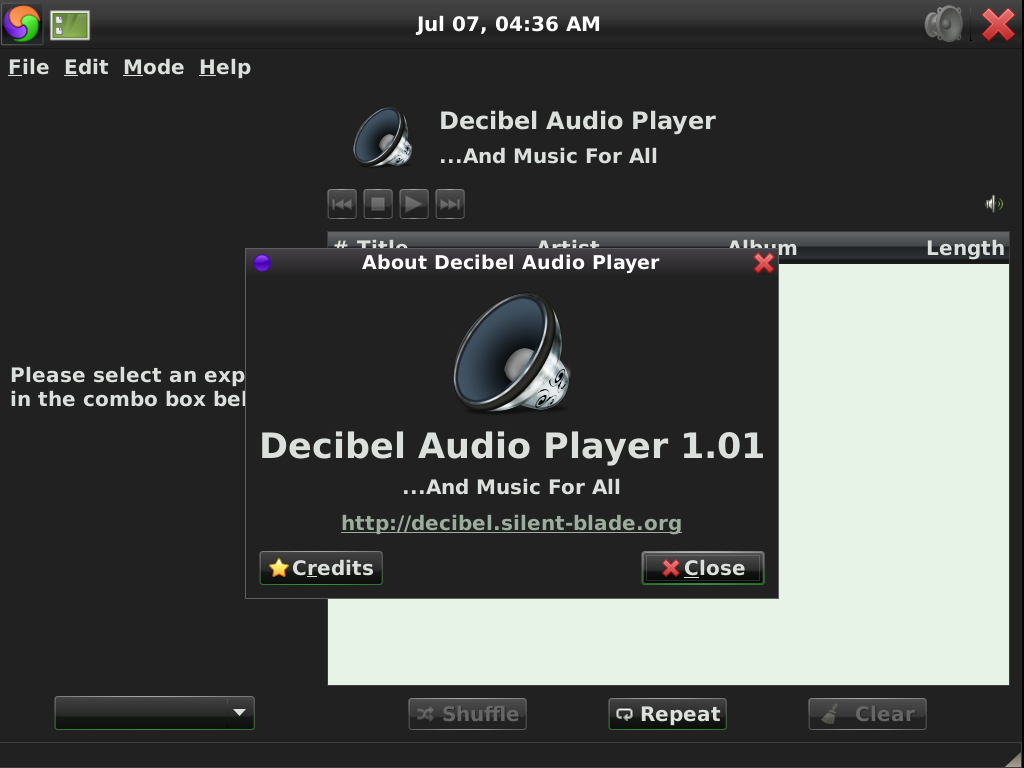Open the Mode menu
1024x768 pixels.
click(152, 67)
